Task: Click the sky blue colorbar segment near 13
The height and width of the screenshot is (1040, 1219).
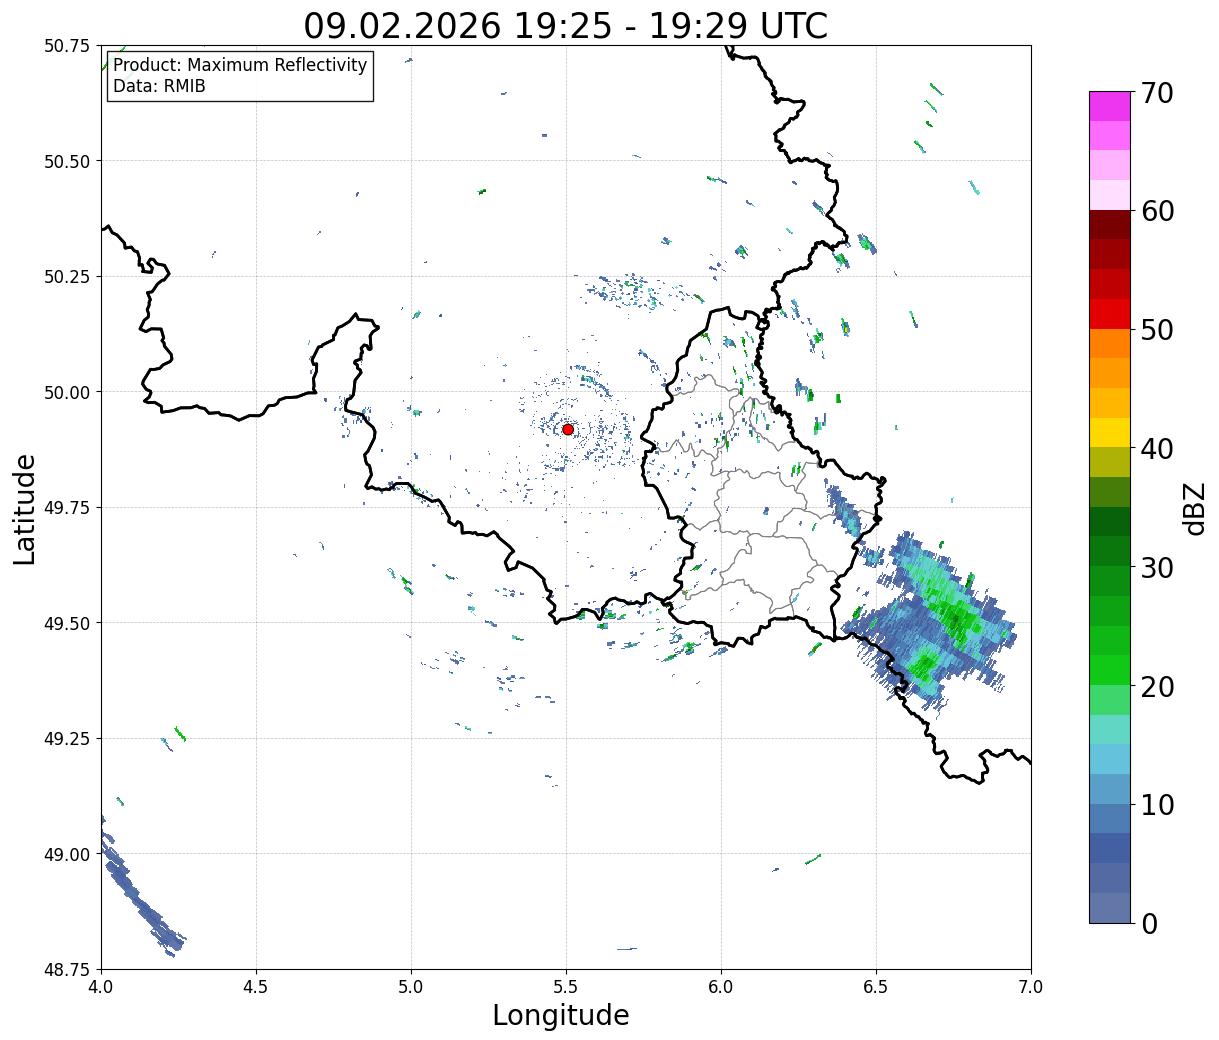Action: pos(1110,758)
